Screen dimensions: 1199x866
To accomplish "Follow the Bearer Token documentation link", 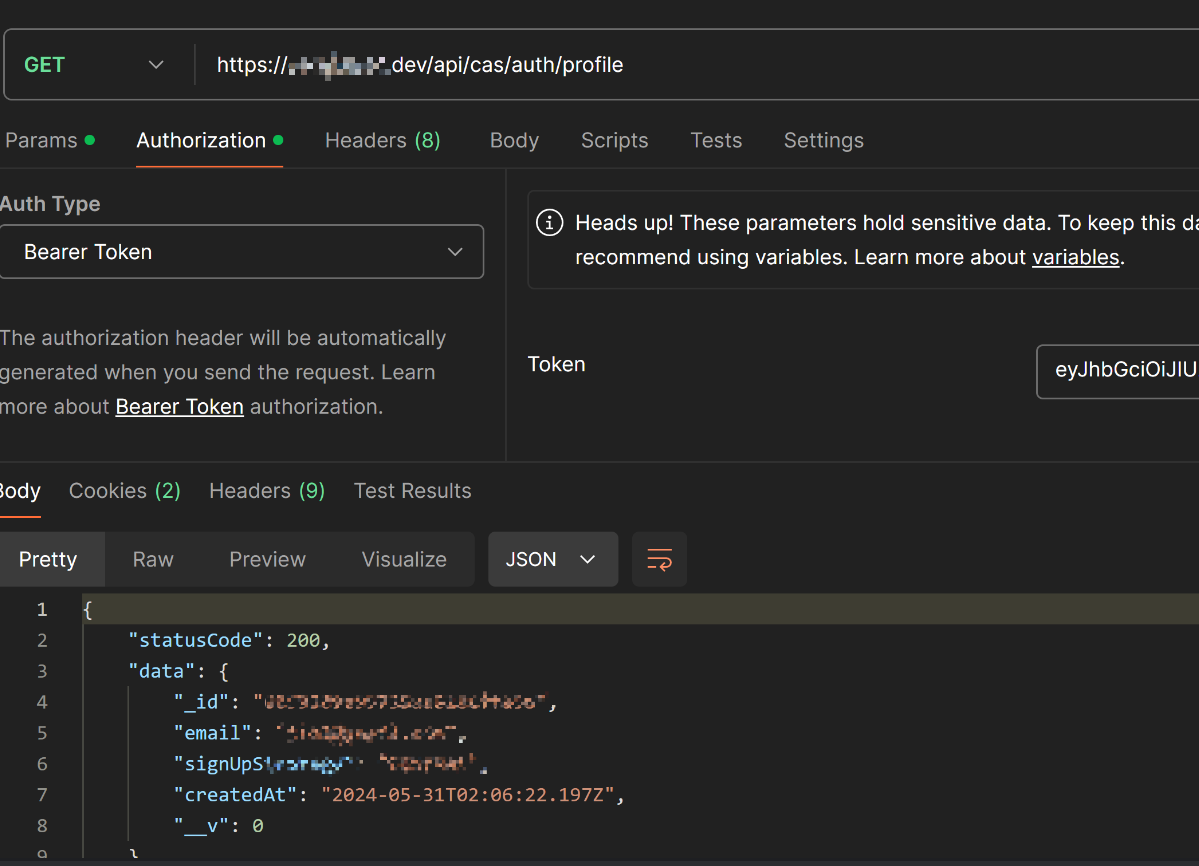I will [180, 407].
